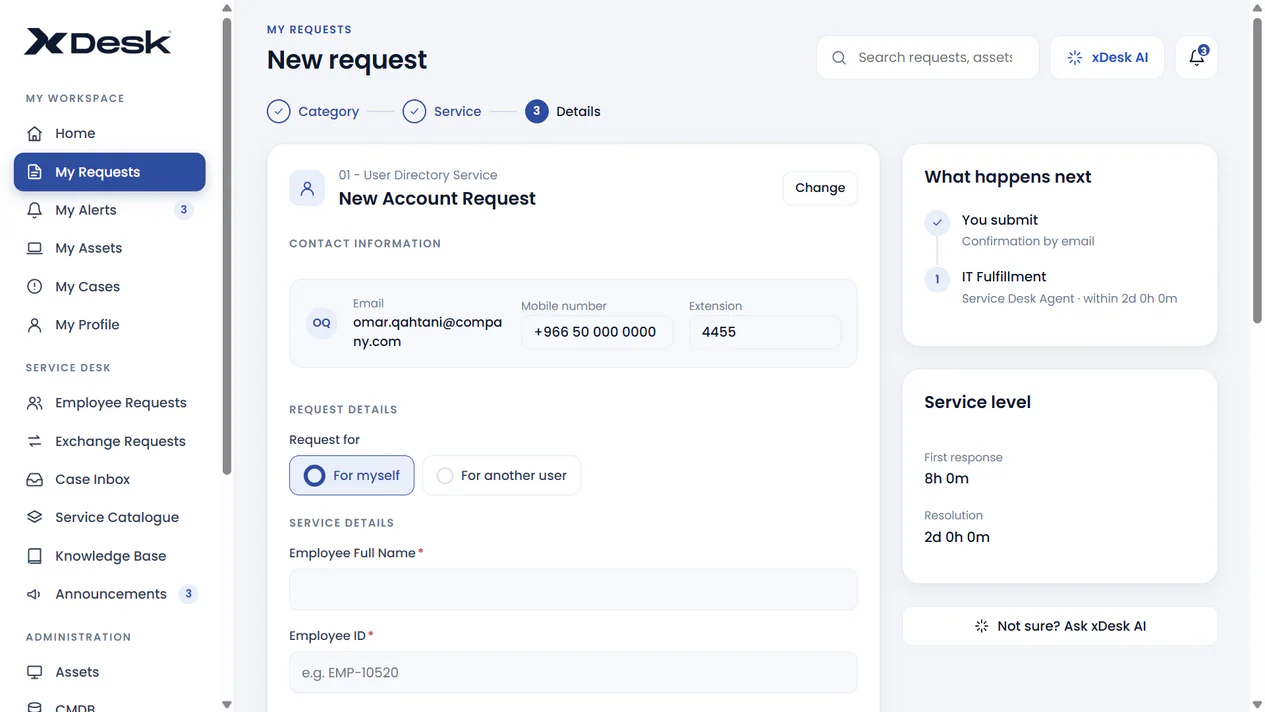
Task: Click the Announcements megaphone icon
Action: 35,594
